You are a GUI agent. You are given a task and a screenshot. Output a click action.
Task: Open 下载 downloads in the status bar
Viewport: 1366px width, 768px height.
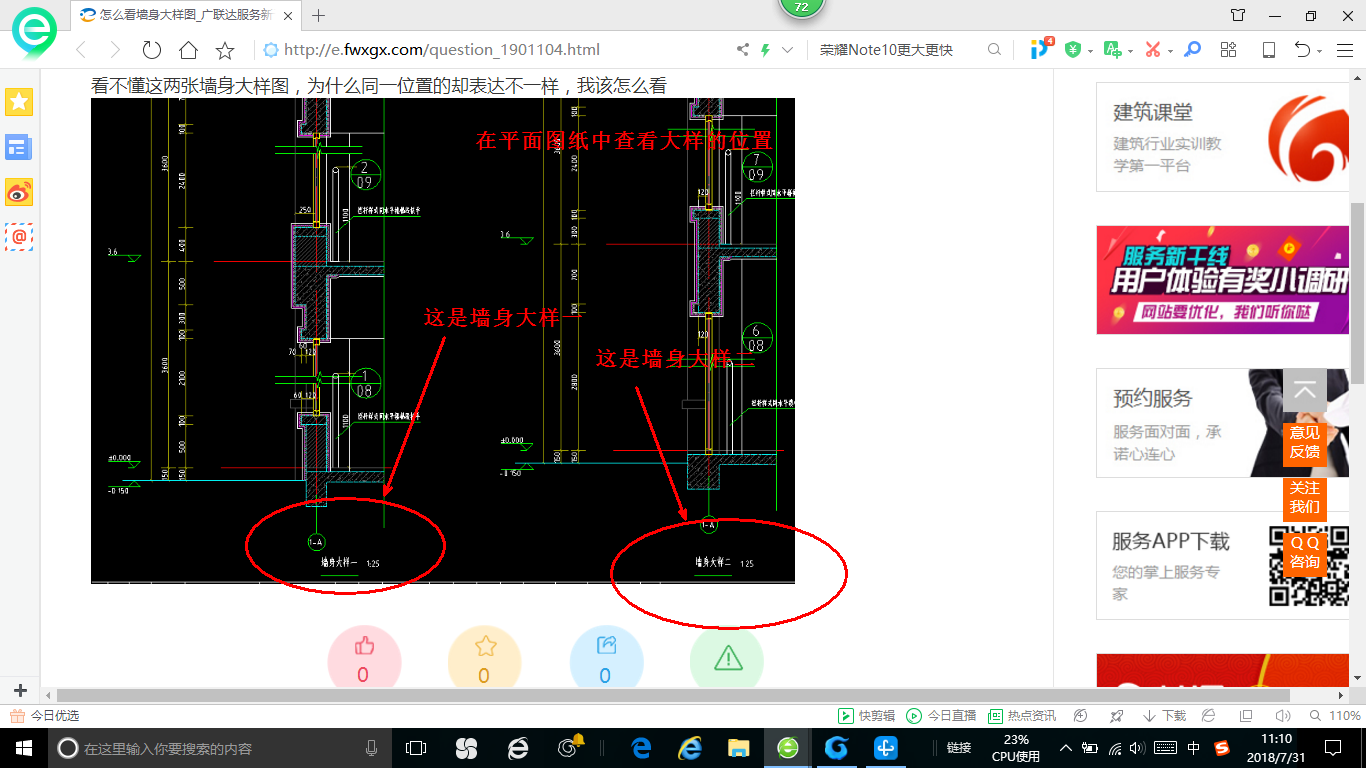(1164, 716)
